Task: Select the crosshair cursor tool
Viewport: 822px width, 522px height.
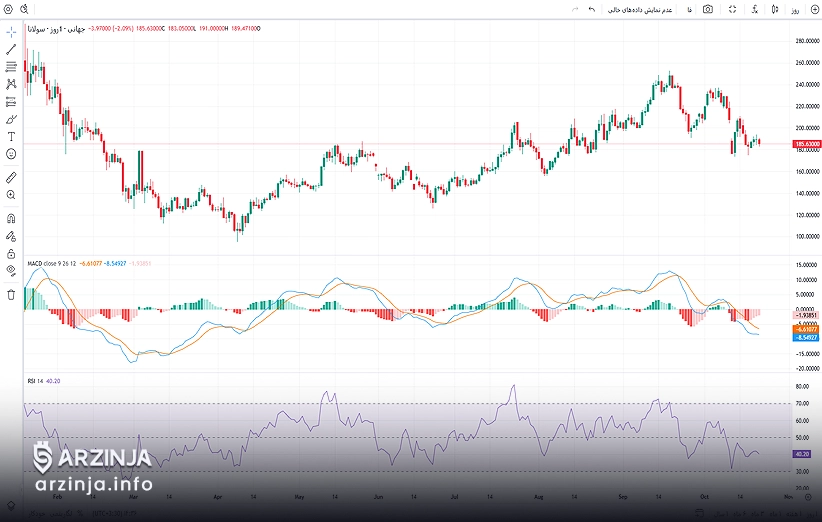Action: (x=11, y=31)
